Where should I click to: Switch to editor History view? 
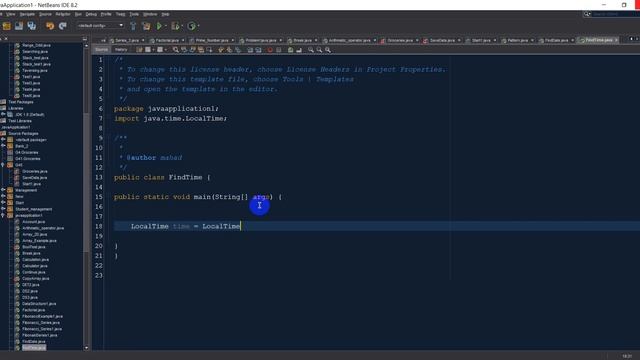[121, 50]
